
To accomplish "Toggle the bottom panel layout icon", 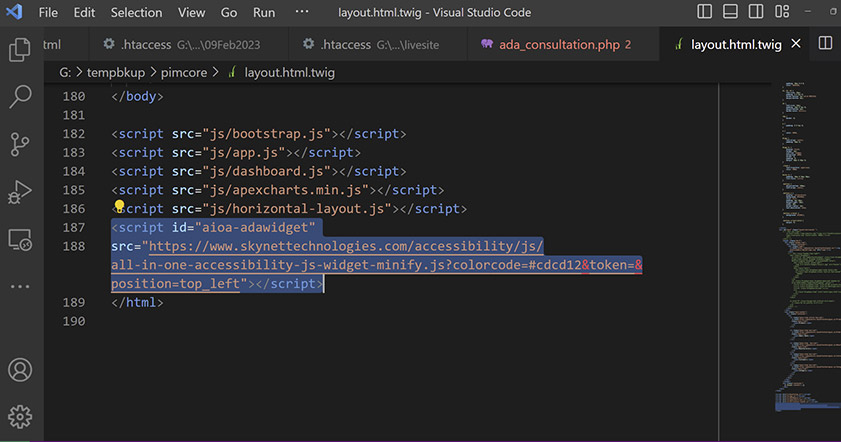I will click(730, 12).
